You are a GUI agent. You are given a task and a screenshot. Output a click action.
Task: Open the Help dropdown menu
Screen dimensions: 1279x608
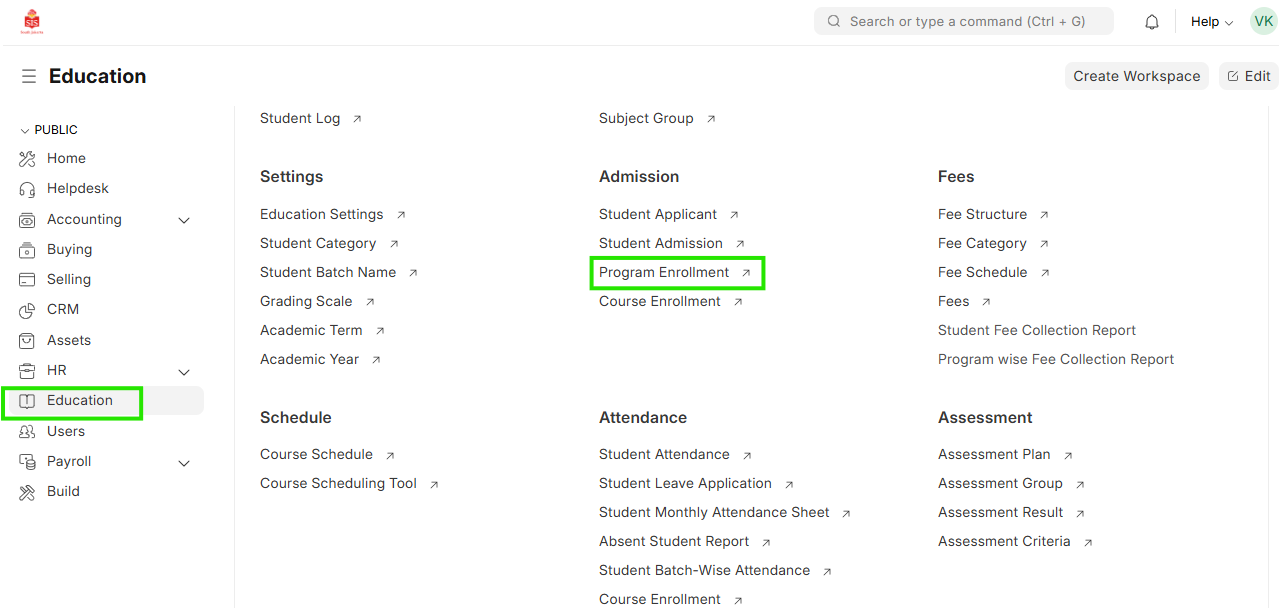tap(1211, 22)
